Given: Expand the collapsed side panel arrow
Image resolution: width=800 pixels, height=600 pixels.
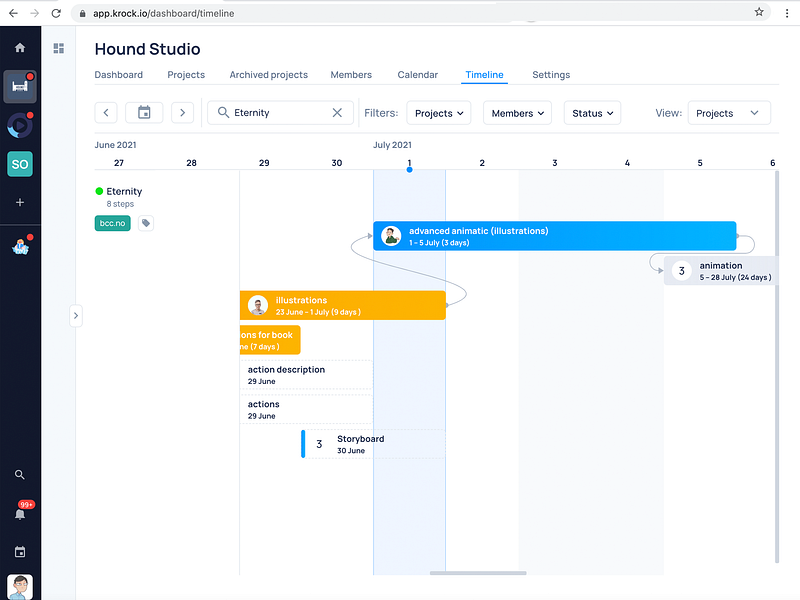Looking at the screenshot, I should [76, 316].
